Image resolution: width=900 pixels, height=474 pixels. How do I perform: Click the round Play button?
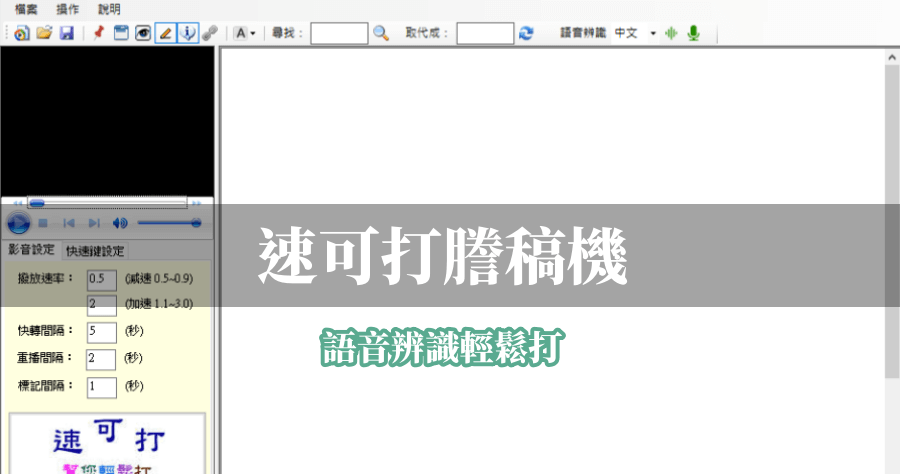click(18, 223)
